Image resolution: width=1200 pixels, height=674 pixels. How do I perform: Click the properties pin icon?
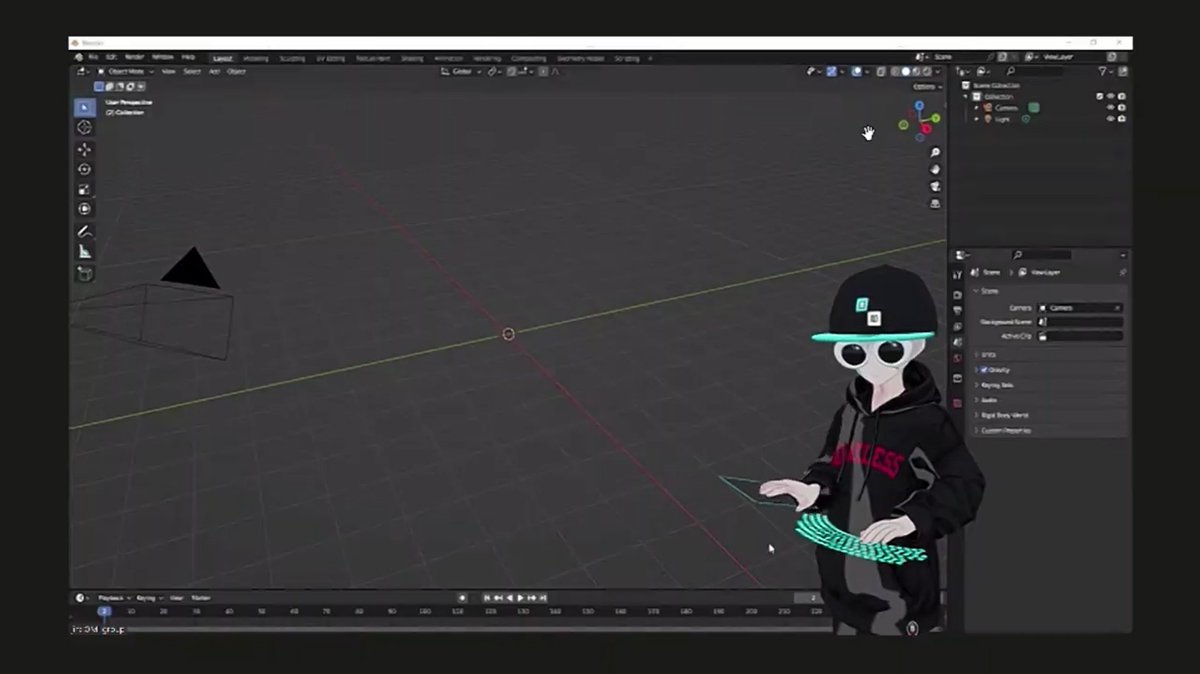pos(1122,272)
